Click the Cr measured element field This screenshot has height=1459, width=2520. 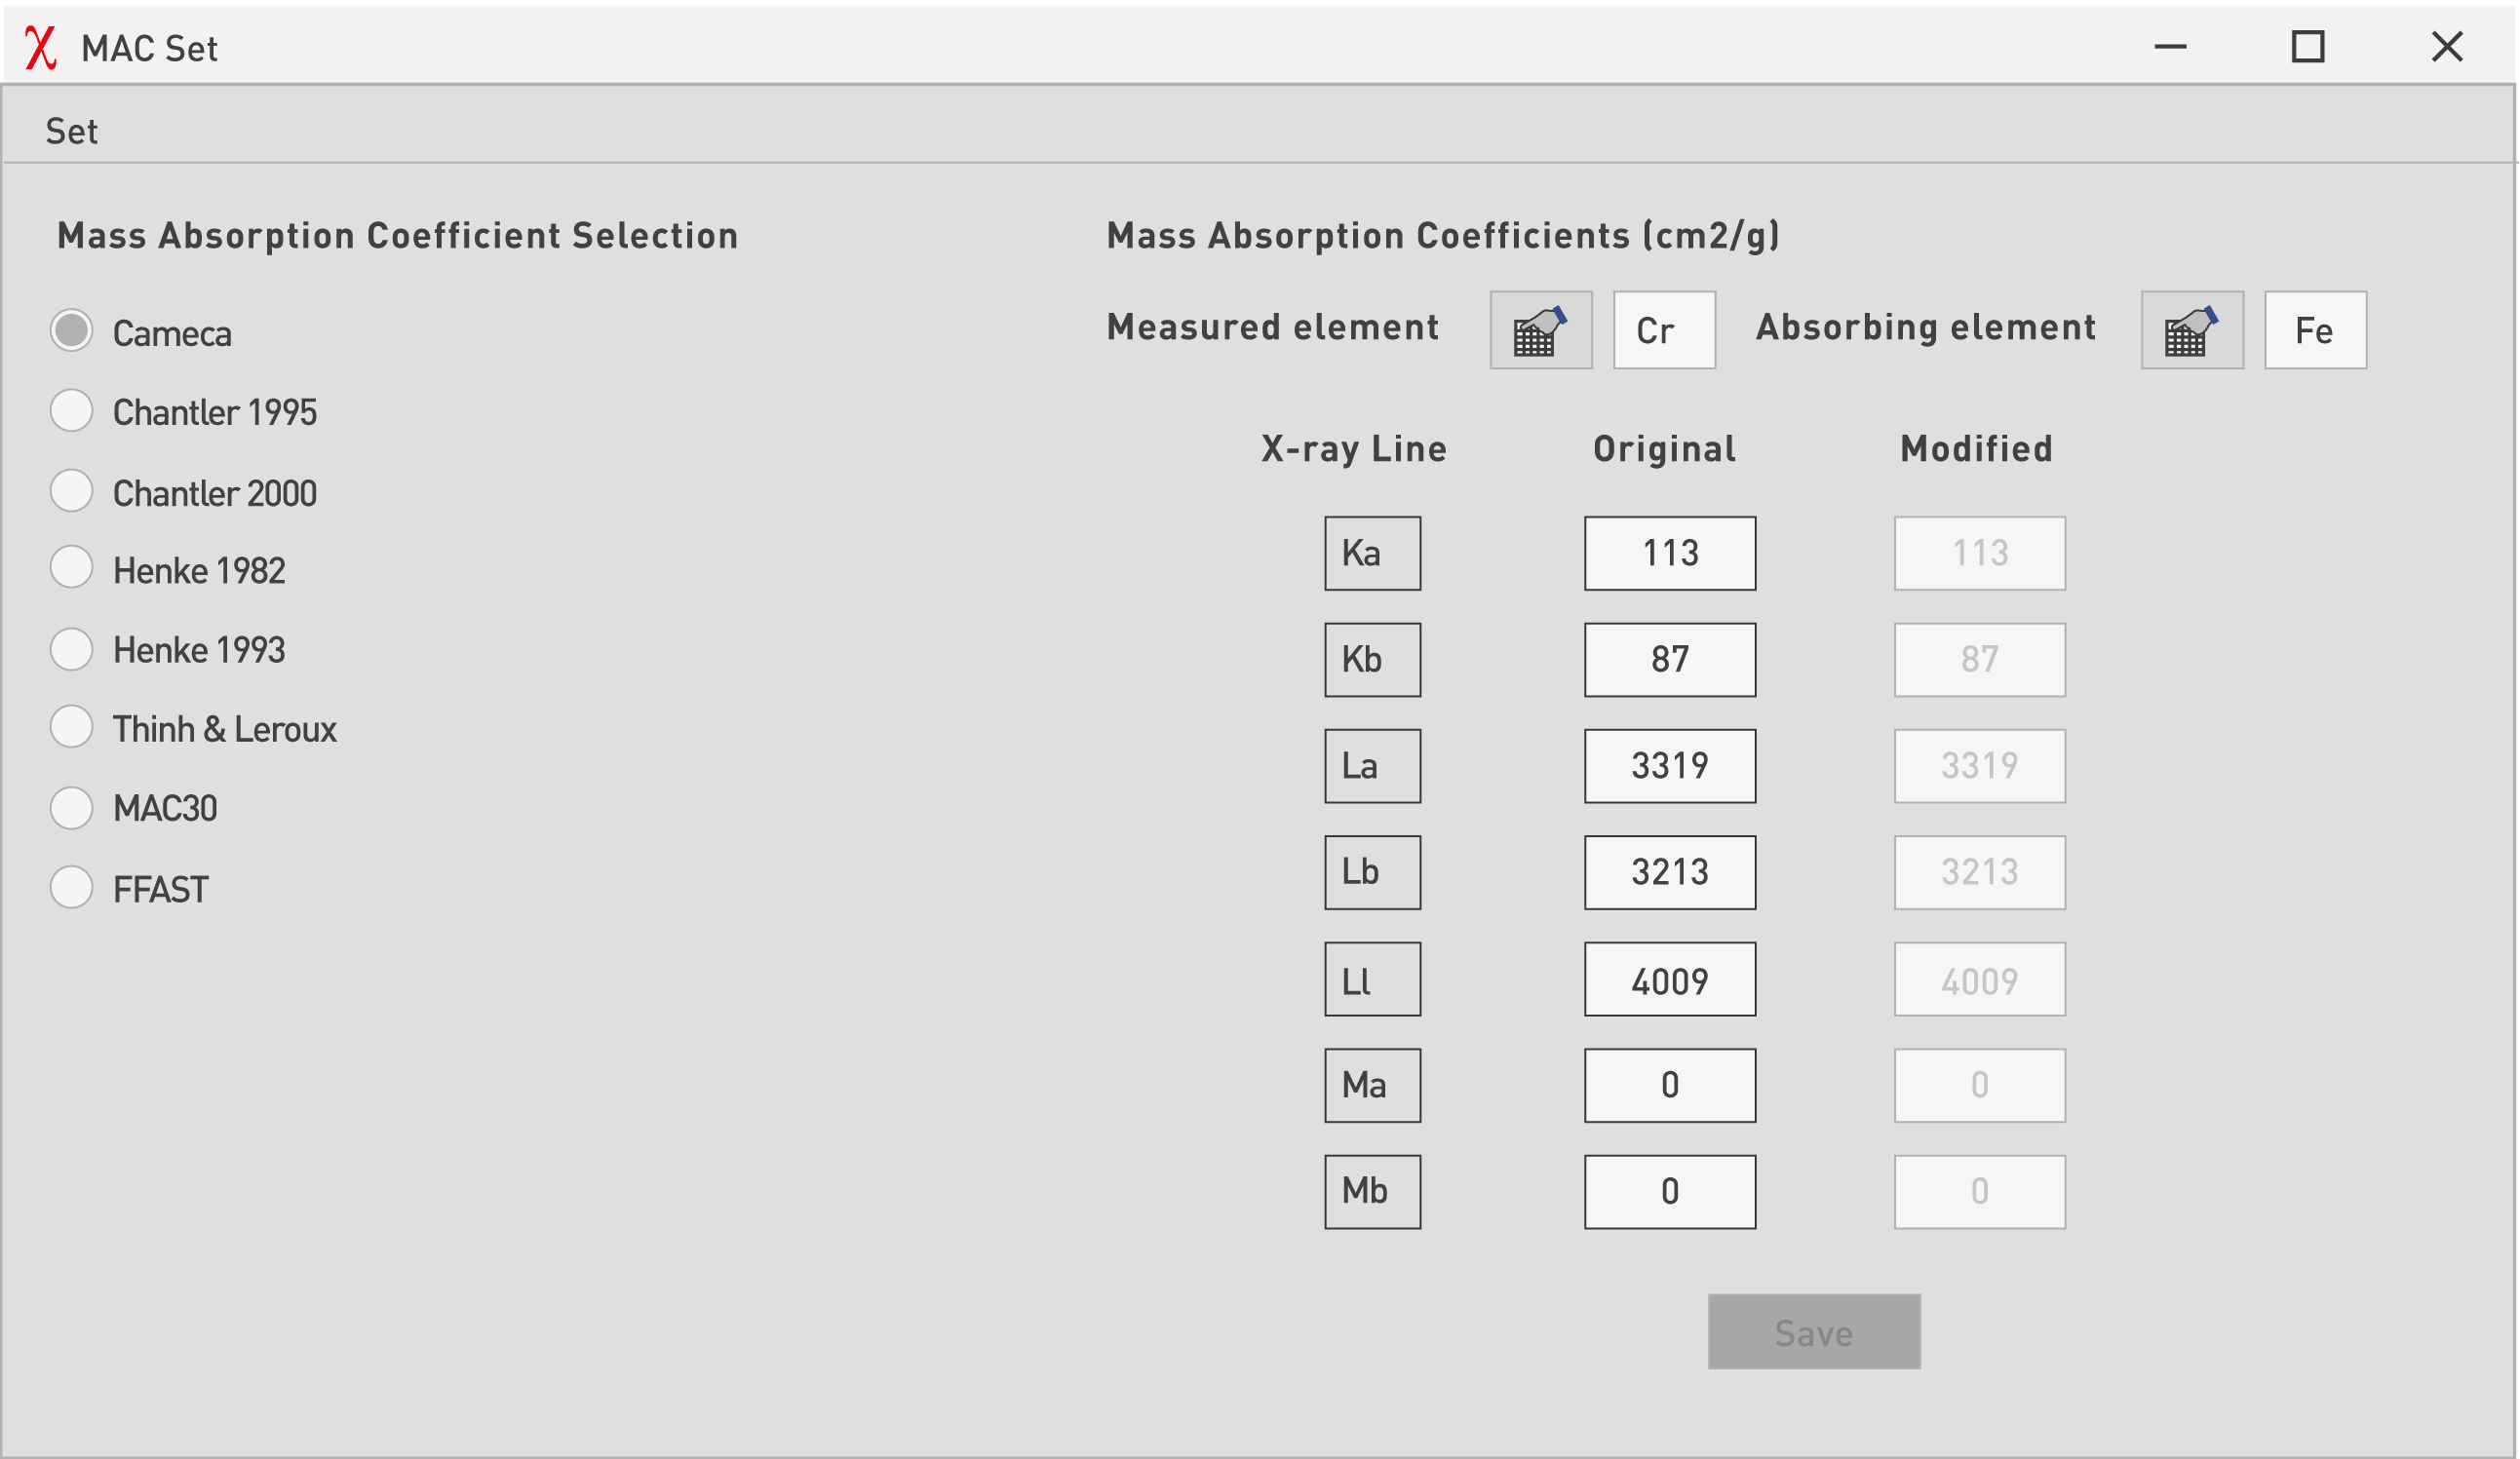[1664, 330]
